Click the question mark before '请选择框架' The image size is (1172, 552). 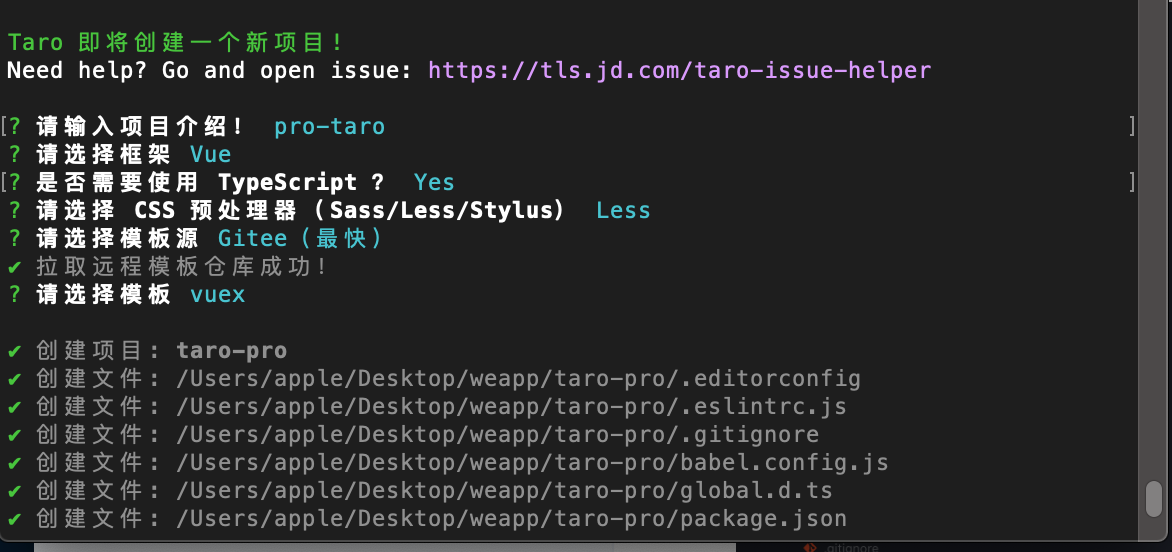coord(14,155)
